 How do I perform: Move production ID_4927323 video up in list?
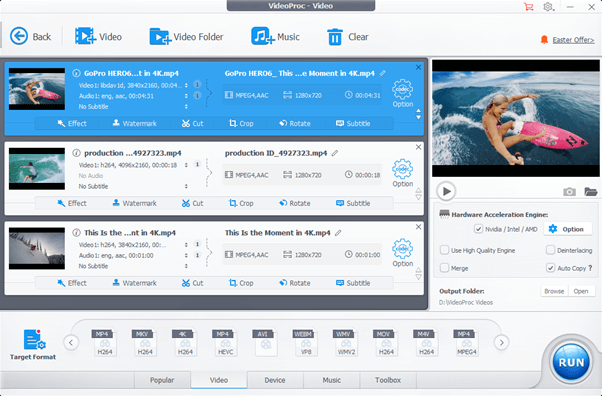418,190
